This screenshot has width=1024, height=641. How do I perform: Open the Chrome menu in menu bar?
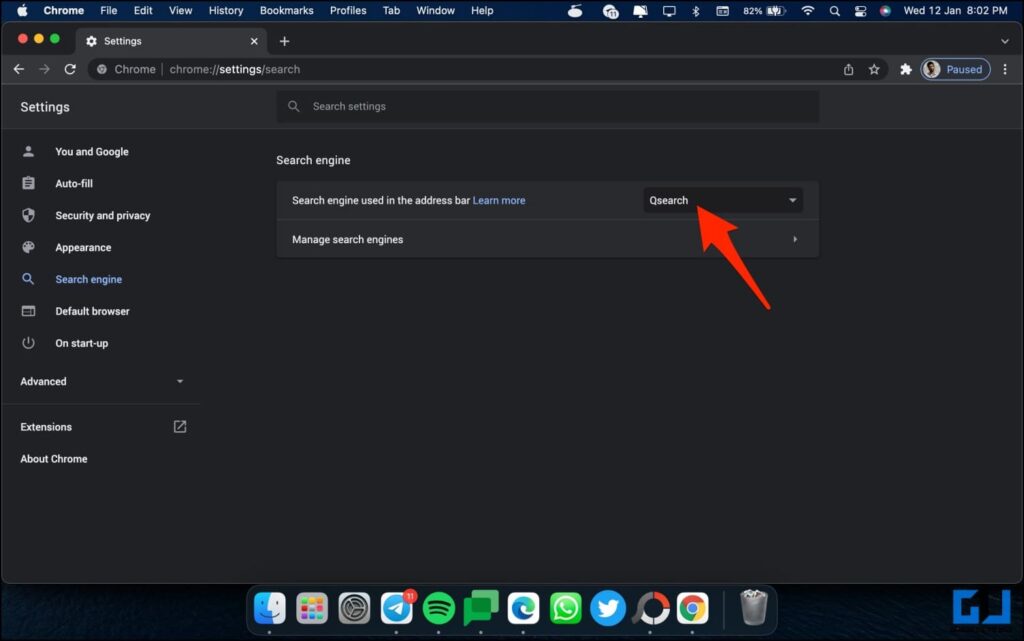[x=63, y=10]
